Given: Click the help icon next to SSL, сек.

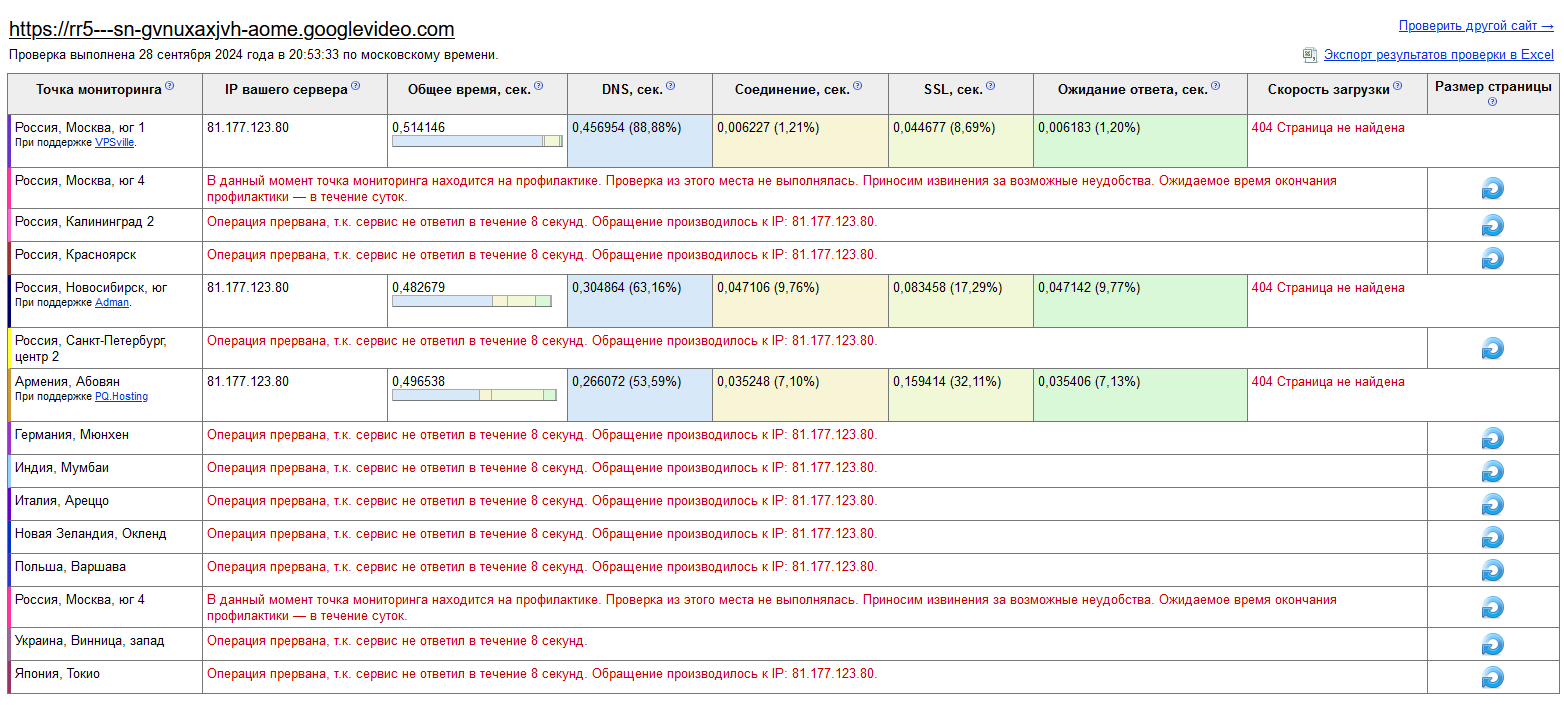Looking at the screenshot, I should (x=991, y=86).
